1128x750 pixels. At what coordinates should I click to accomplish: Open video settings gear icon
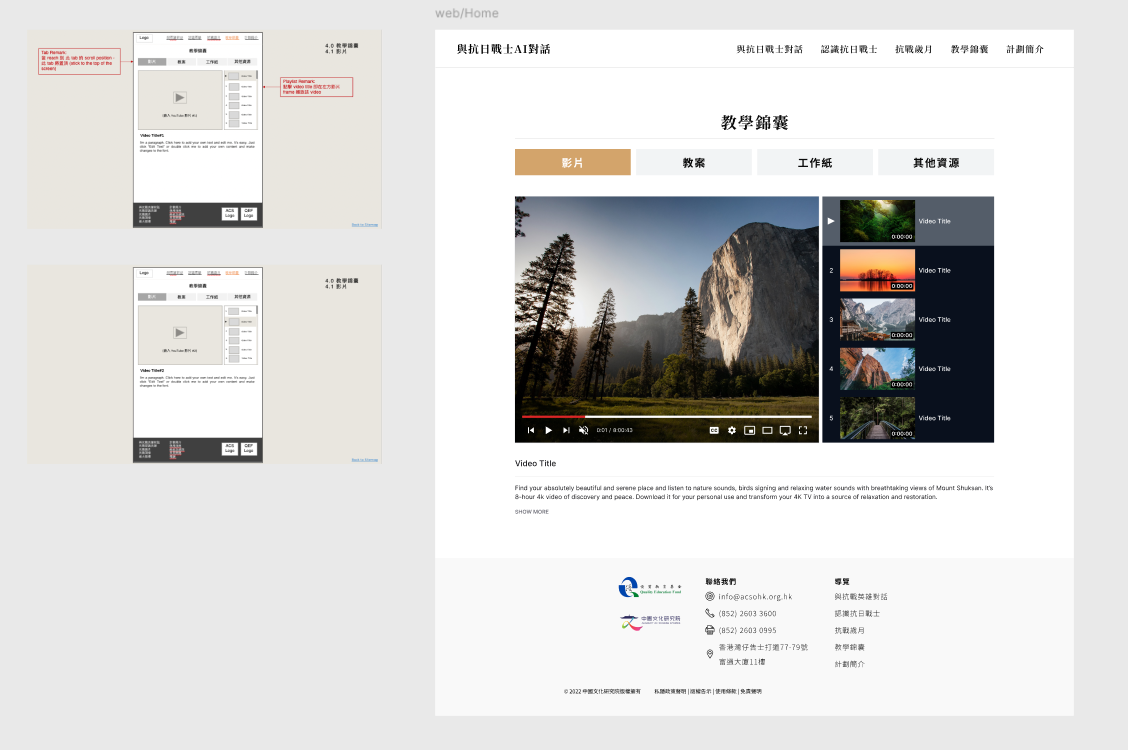point(732,430)
